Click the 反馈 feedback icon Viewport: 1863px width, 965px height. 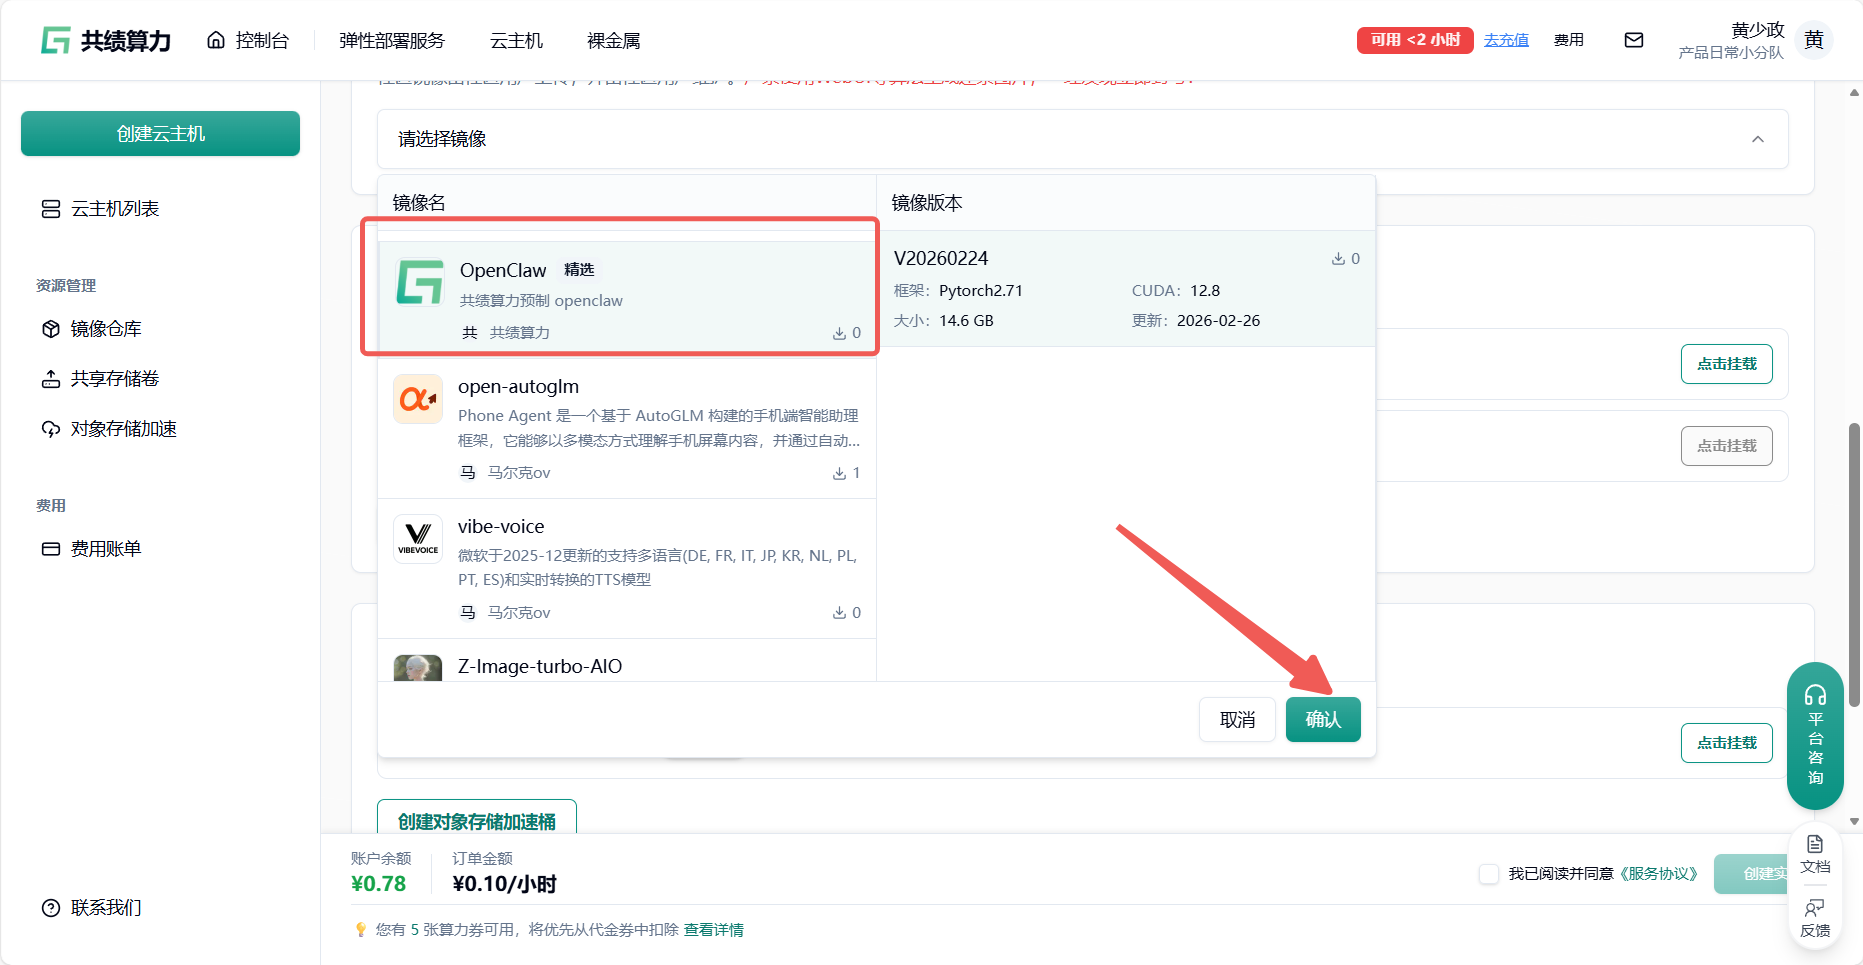coord(1815,917)
